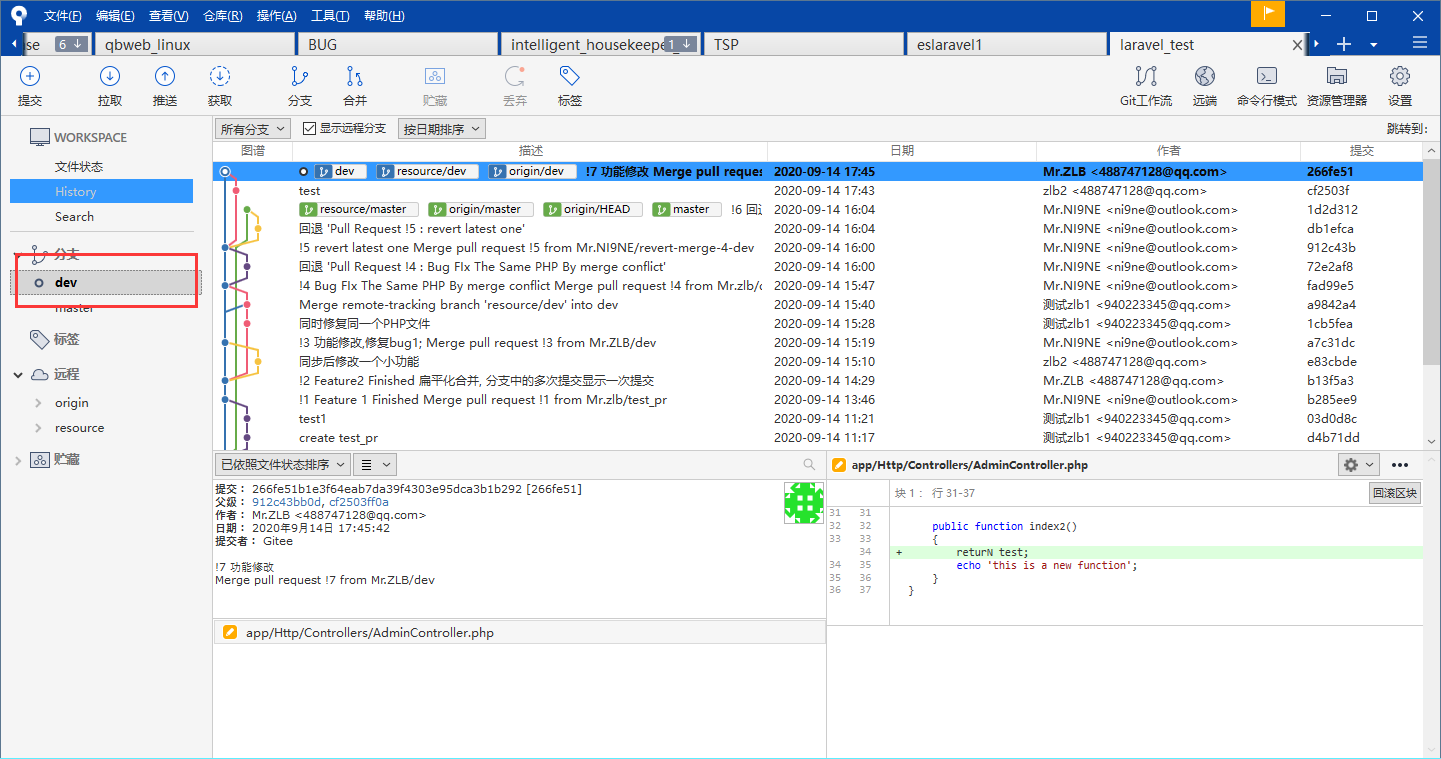Click the 获取 (Fetch) toolbar icon
1441x759 pixels.
(220, 77)
